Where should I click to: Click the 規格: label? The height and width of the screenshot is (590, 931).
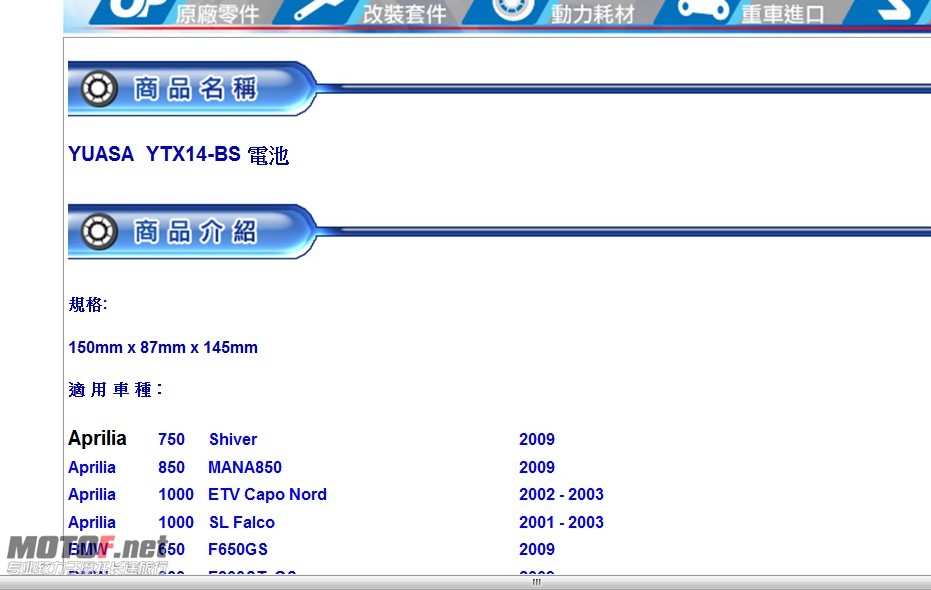pyautogui.click(x=88, y=304)
